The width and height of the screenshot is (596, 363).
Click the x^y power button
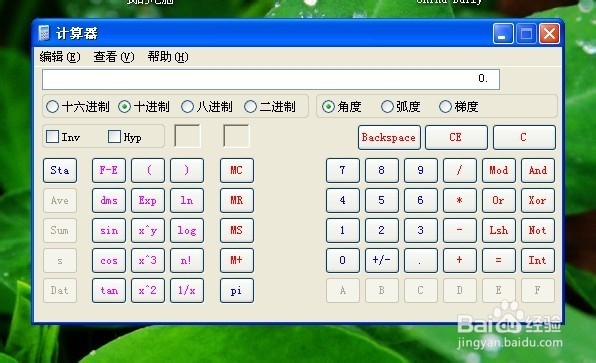point(148,230)
